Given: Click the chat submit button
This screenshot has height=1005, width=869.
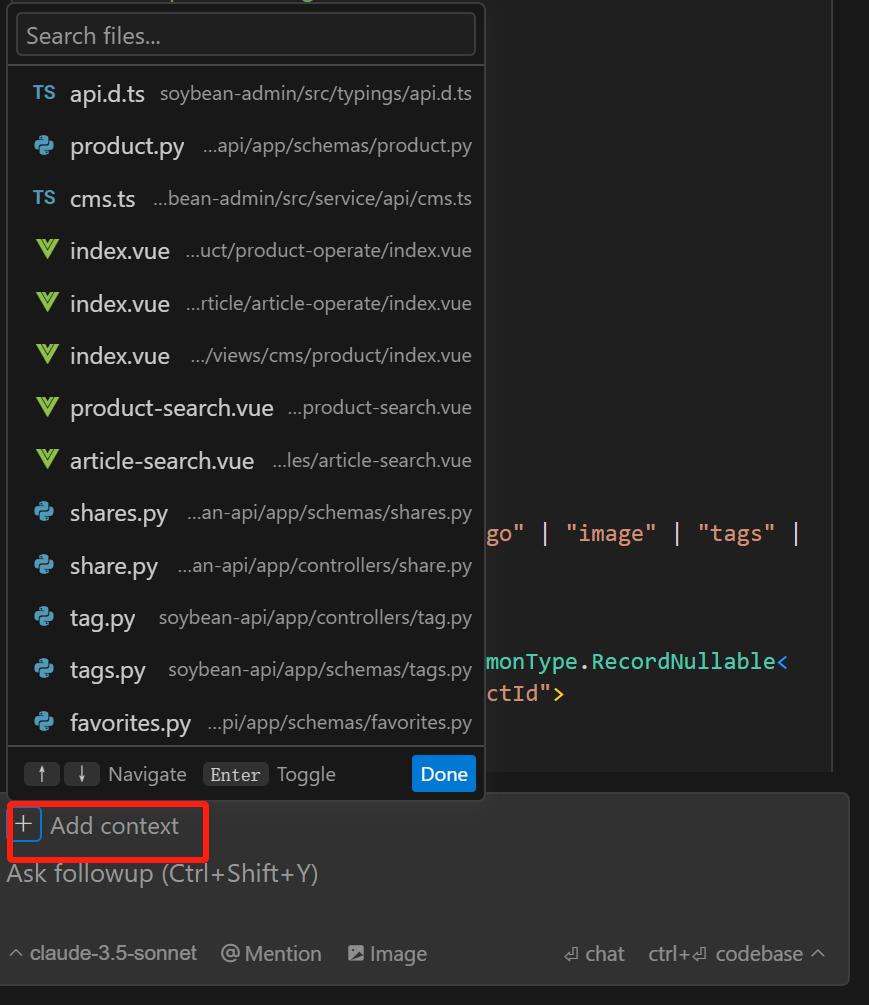Looking at the screenshot, I should pyautogui.click(x=594, y=954).
